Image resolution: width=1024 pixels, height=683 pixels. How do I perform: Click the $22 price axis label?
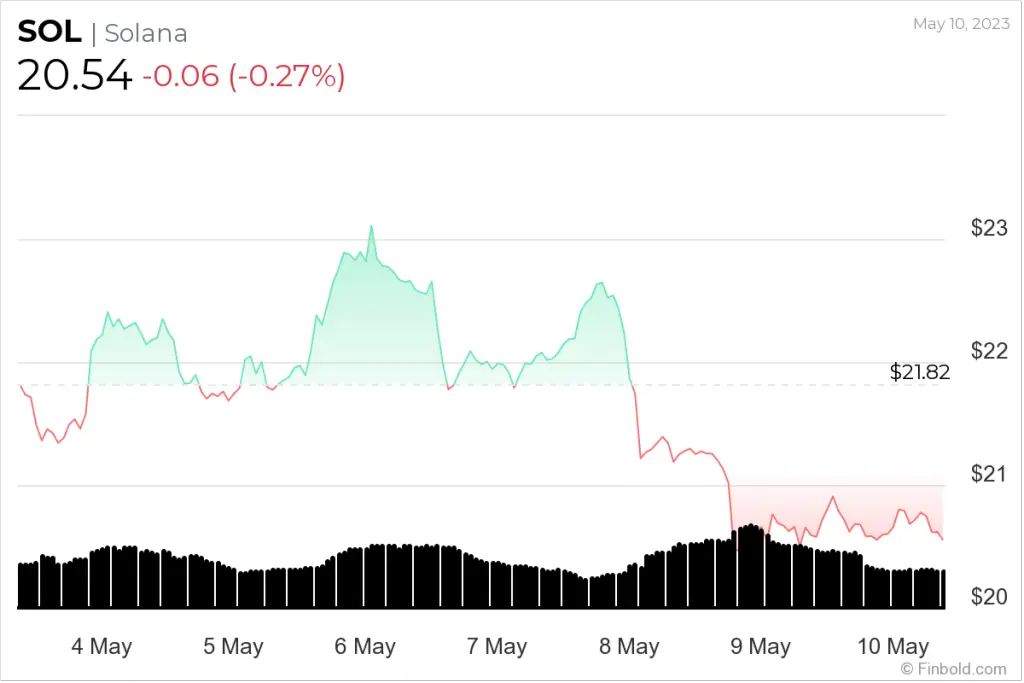coord(989,351)
